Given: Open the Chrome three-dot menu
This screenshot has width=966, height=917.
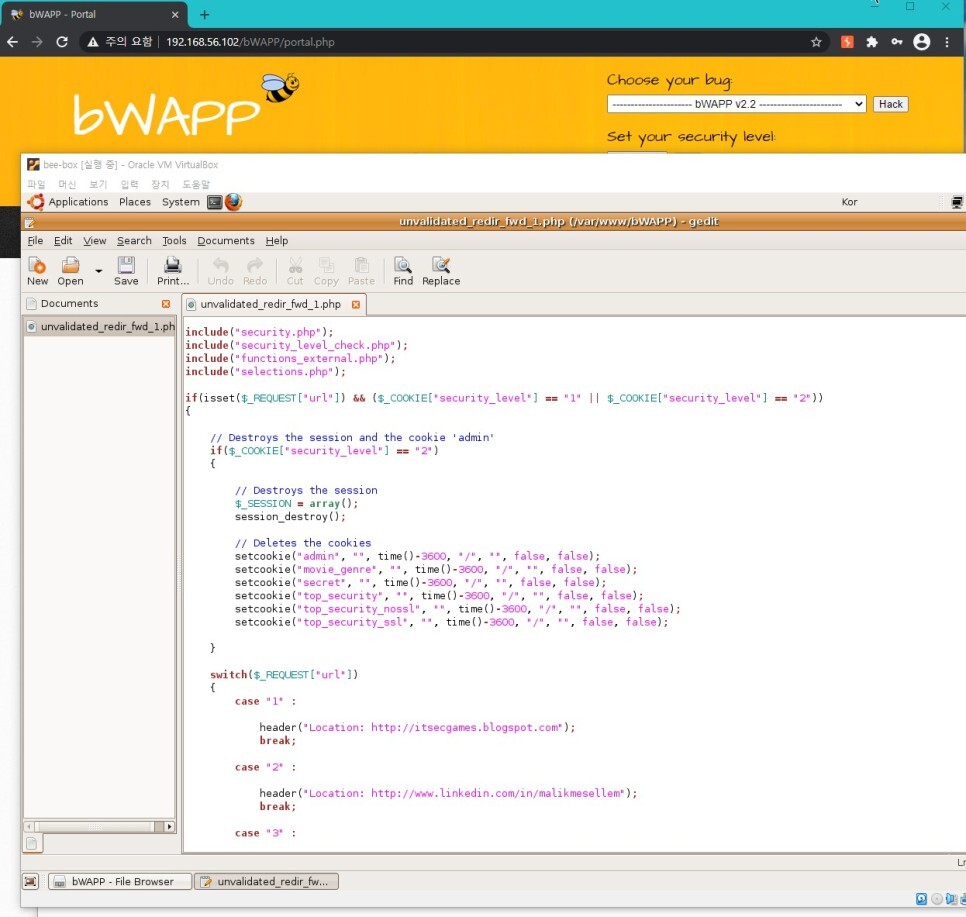Looking at the screenshot, I should point(947,42).
